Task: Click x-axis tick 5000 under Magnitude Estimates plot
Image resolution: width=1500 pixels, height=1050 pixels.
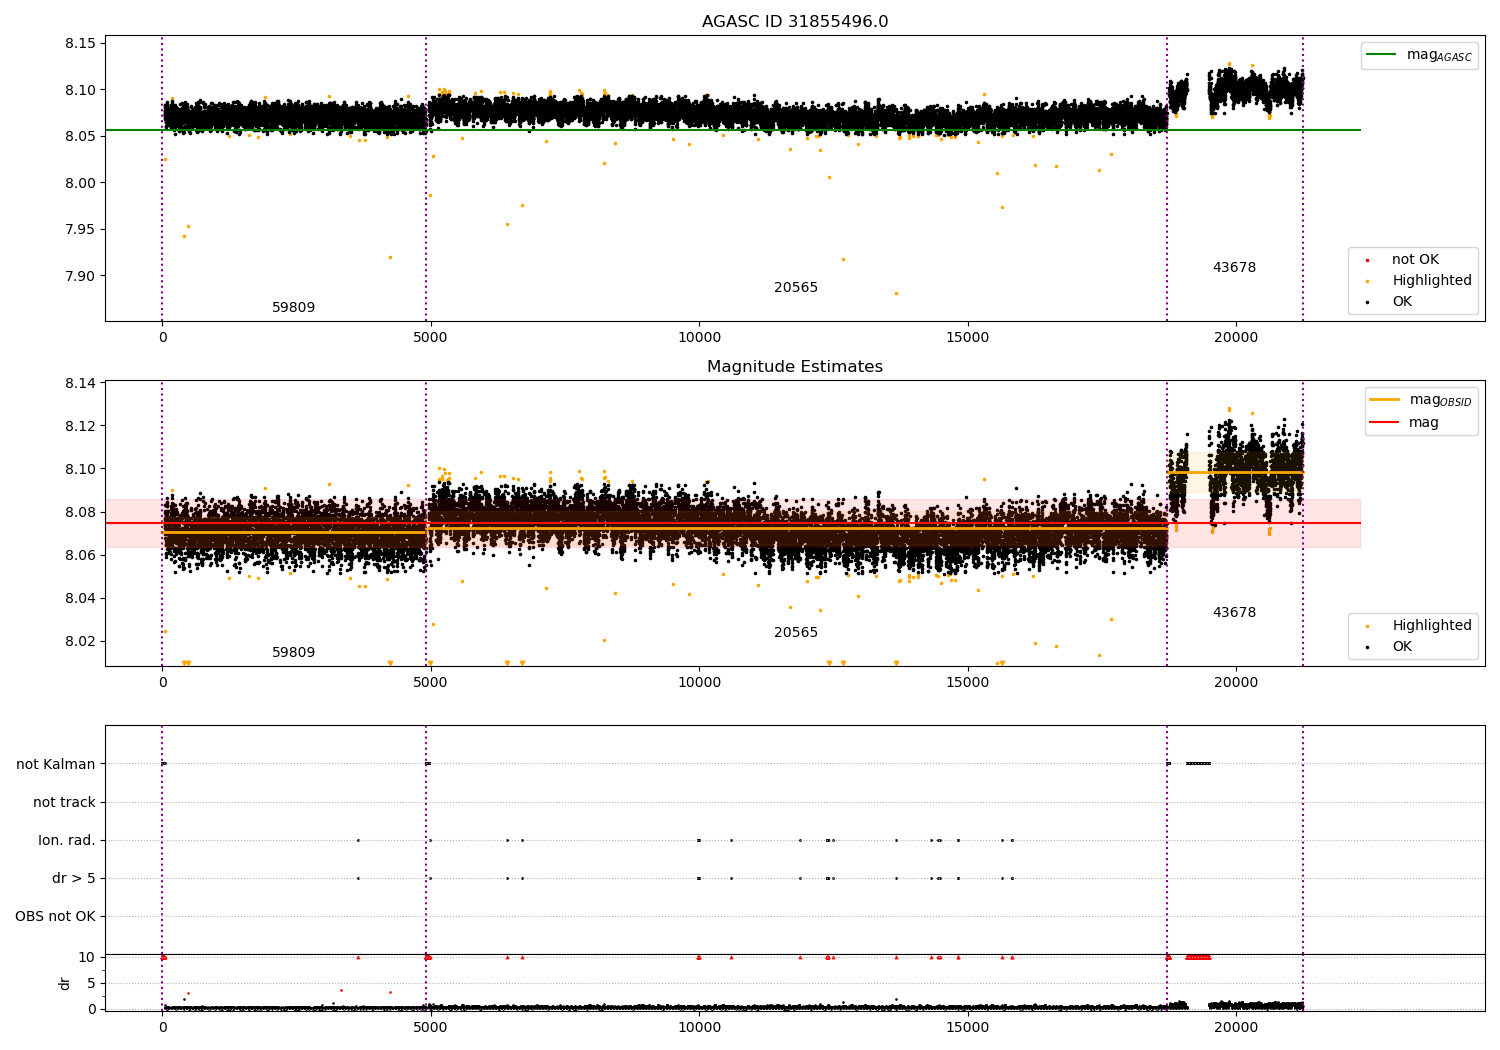Action: tap(431, 683)
